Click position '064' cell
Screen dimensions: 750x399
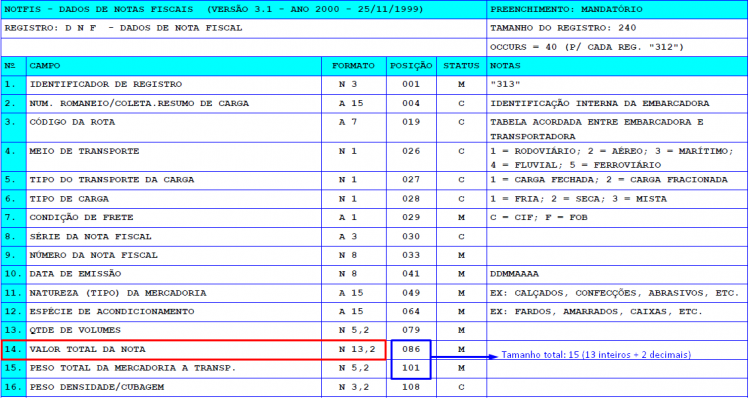[411, 312]
